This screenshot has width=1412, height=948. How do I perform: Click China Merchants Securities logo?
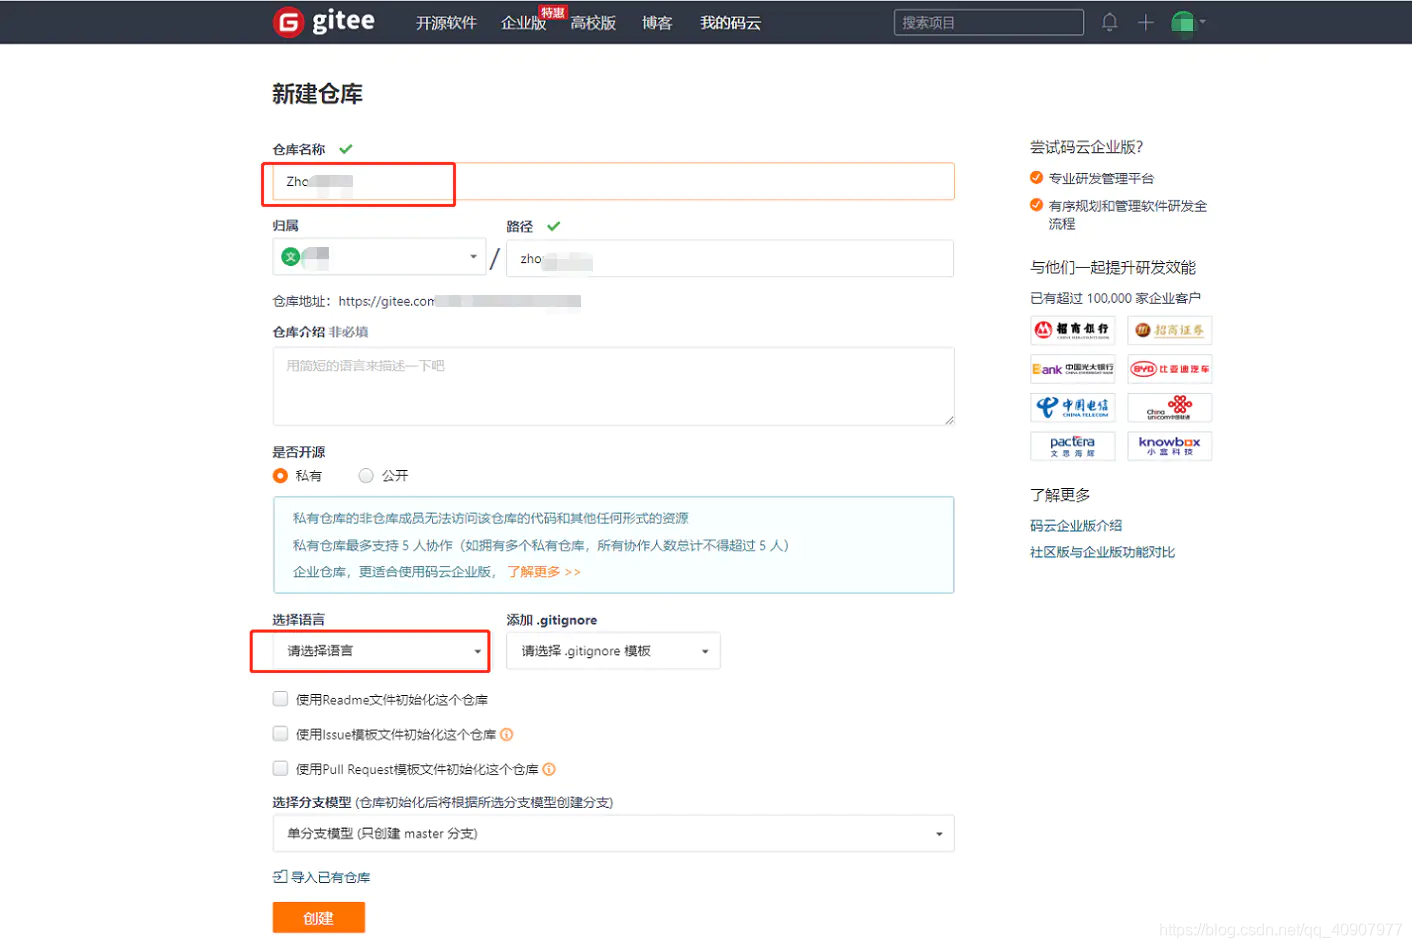point(1170,330)
